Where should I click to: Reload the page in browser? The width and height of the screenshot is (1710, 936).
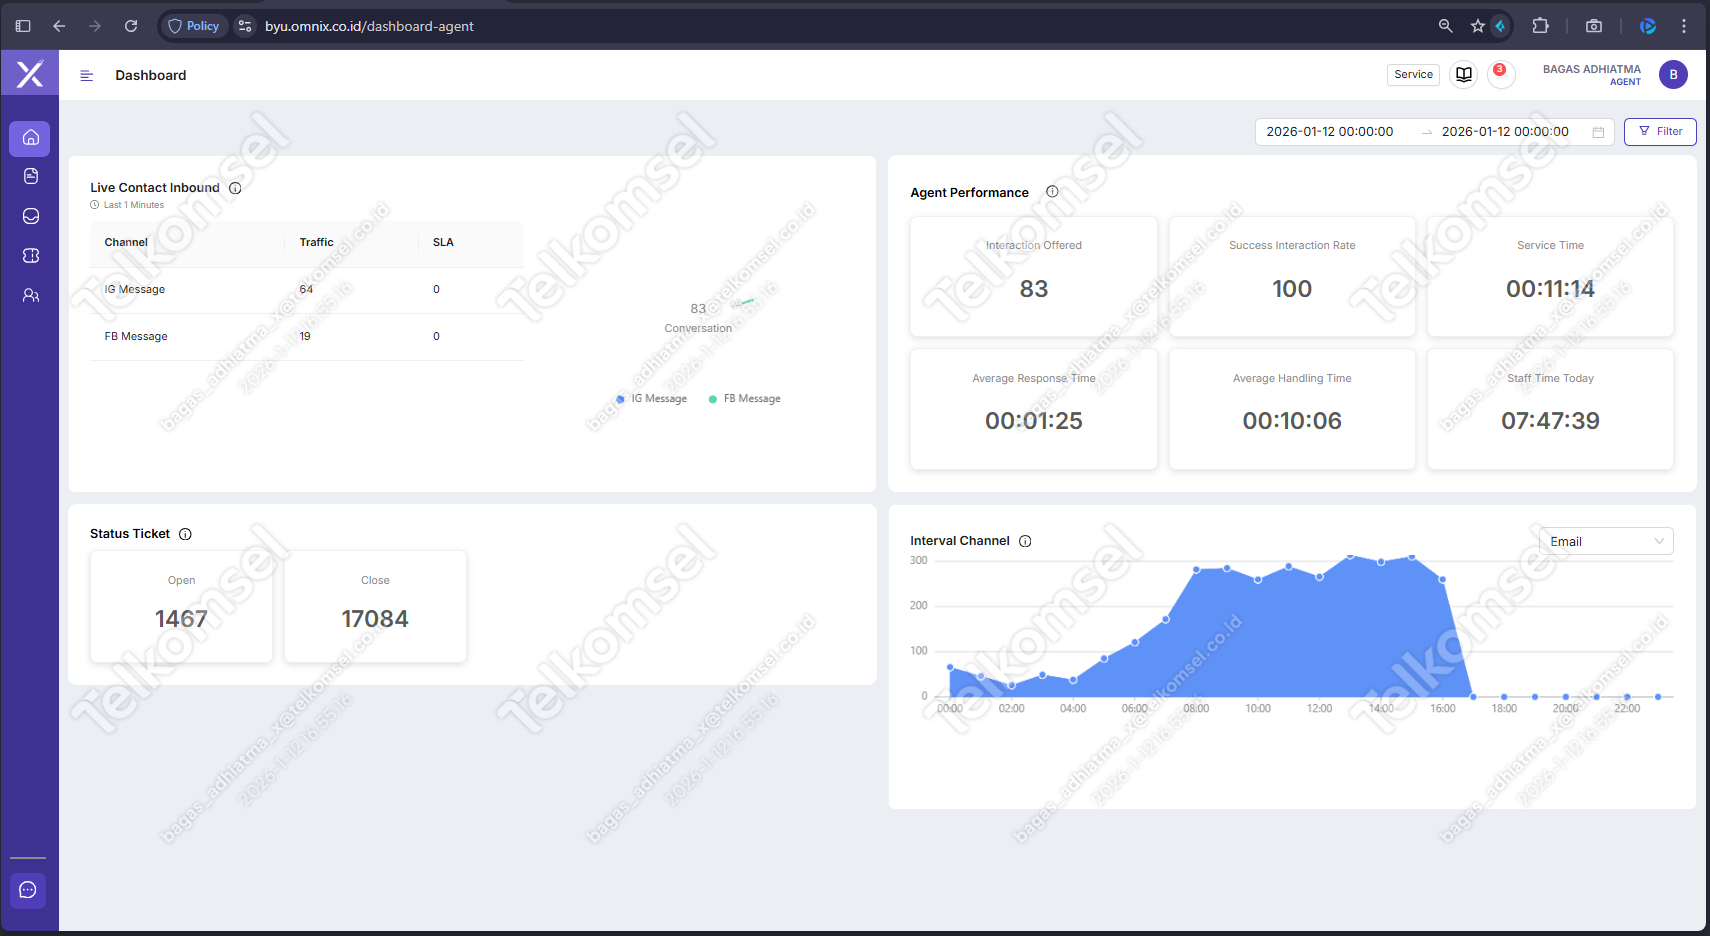[x=131, y=26]
